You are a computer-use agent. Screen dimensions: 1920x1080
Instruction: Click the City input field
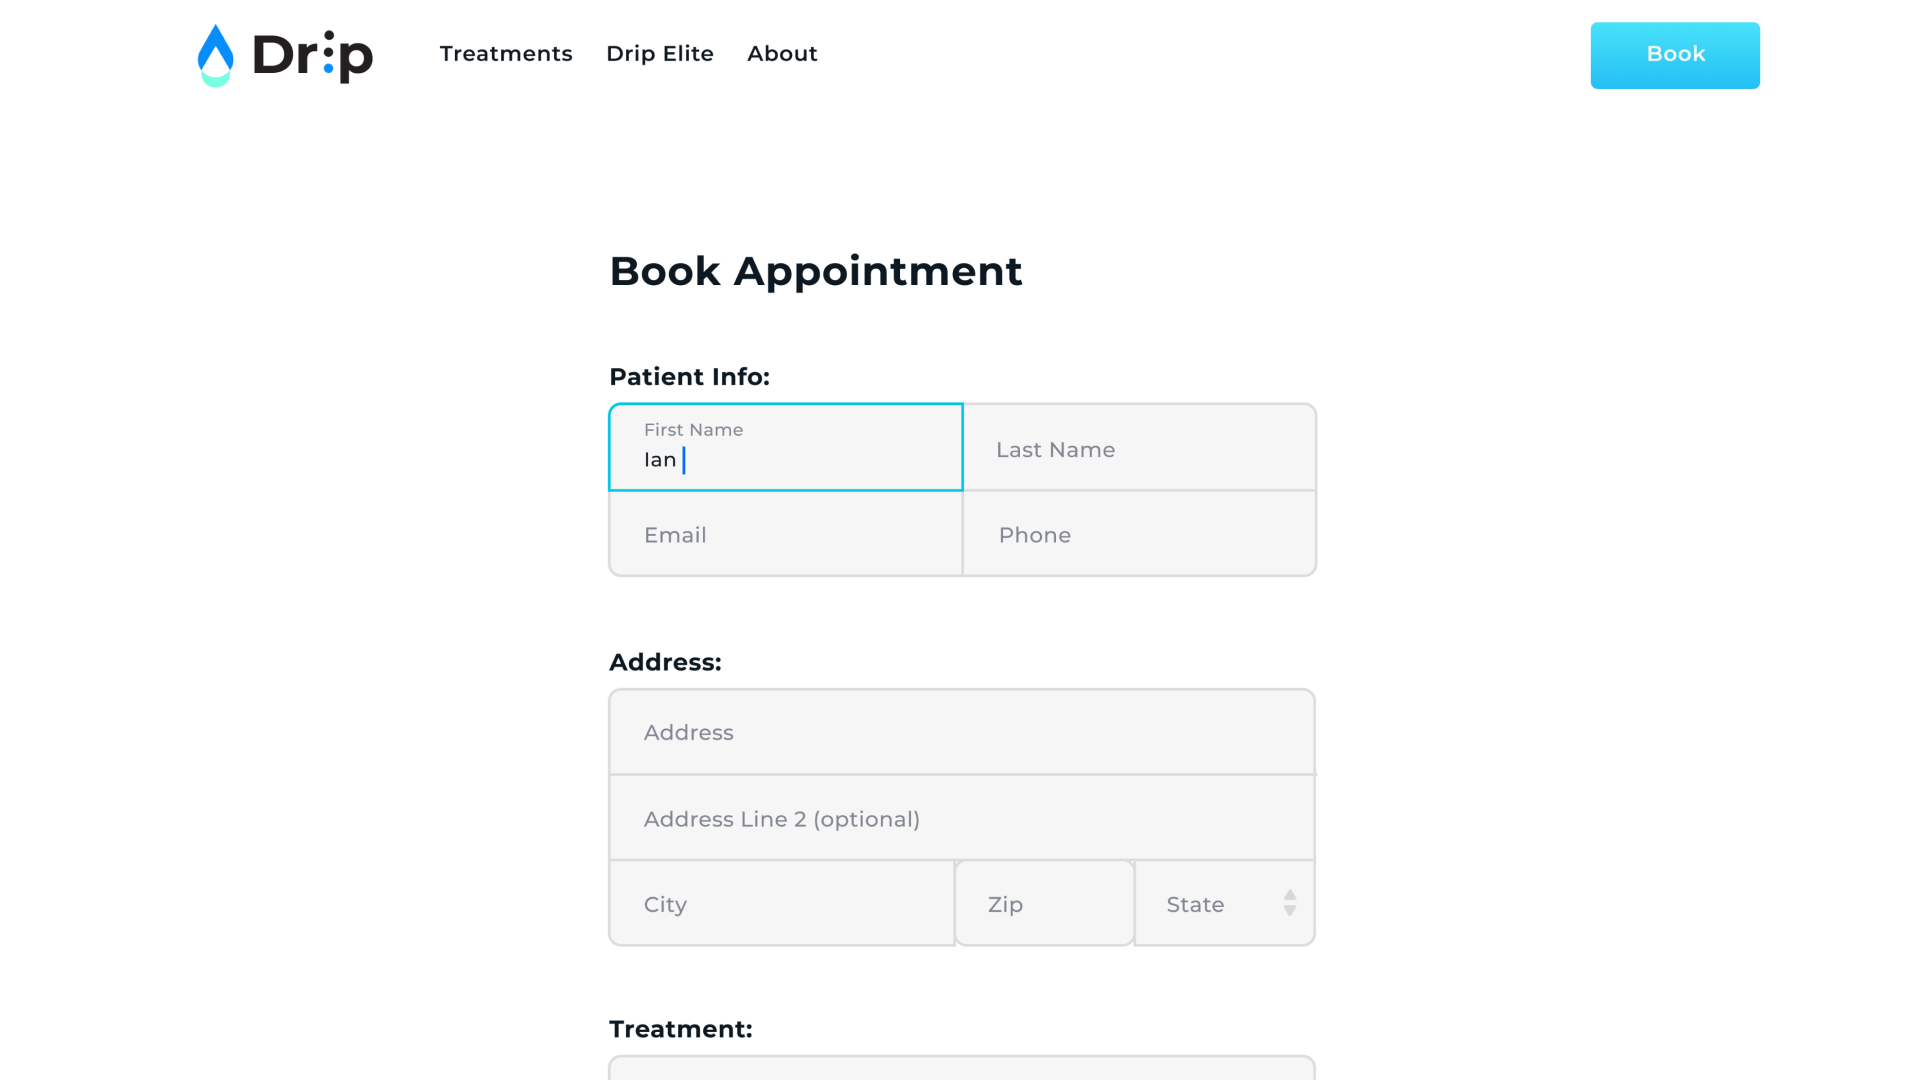[x=782, y=903]
